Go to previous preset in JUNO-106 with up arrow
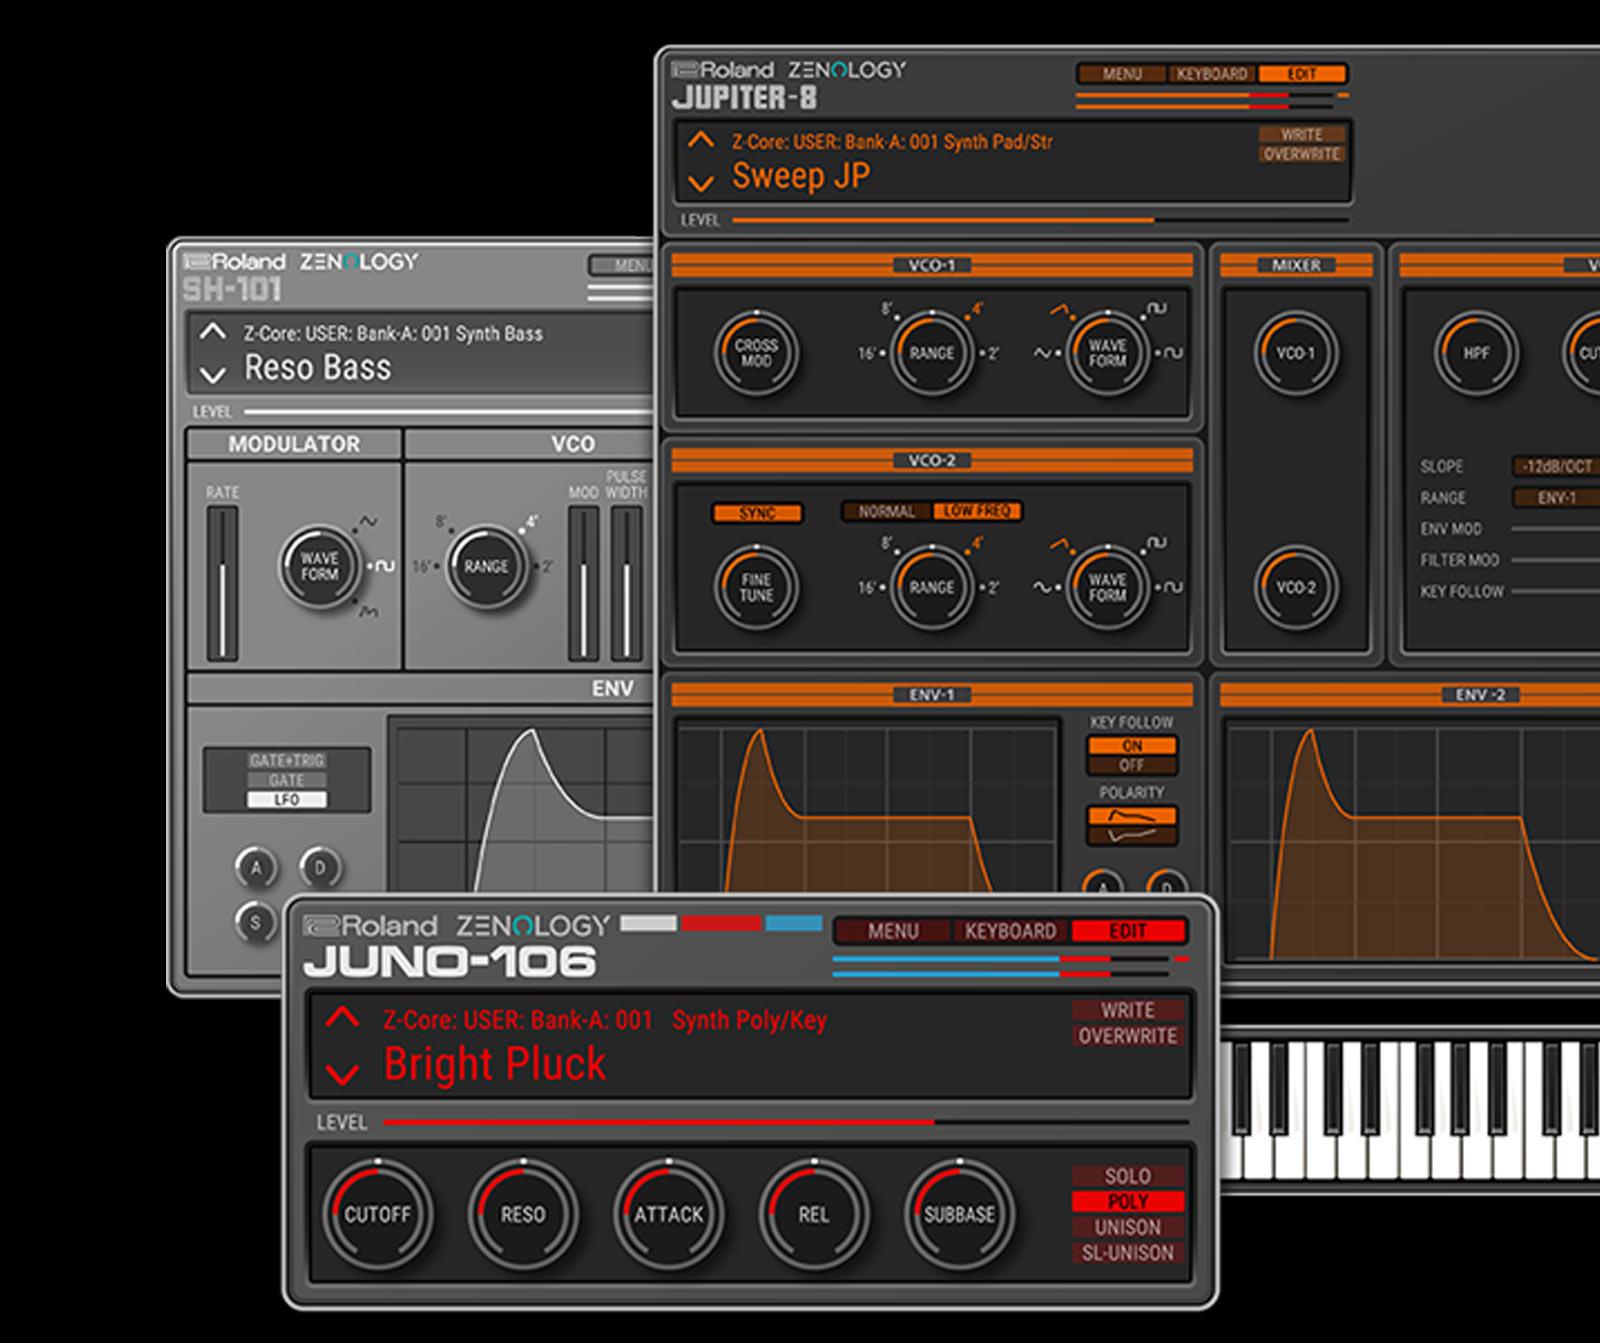Image resolution: width=1600 pixels, height=1343 pixels. (x=342, y=1018)
